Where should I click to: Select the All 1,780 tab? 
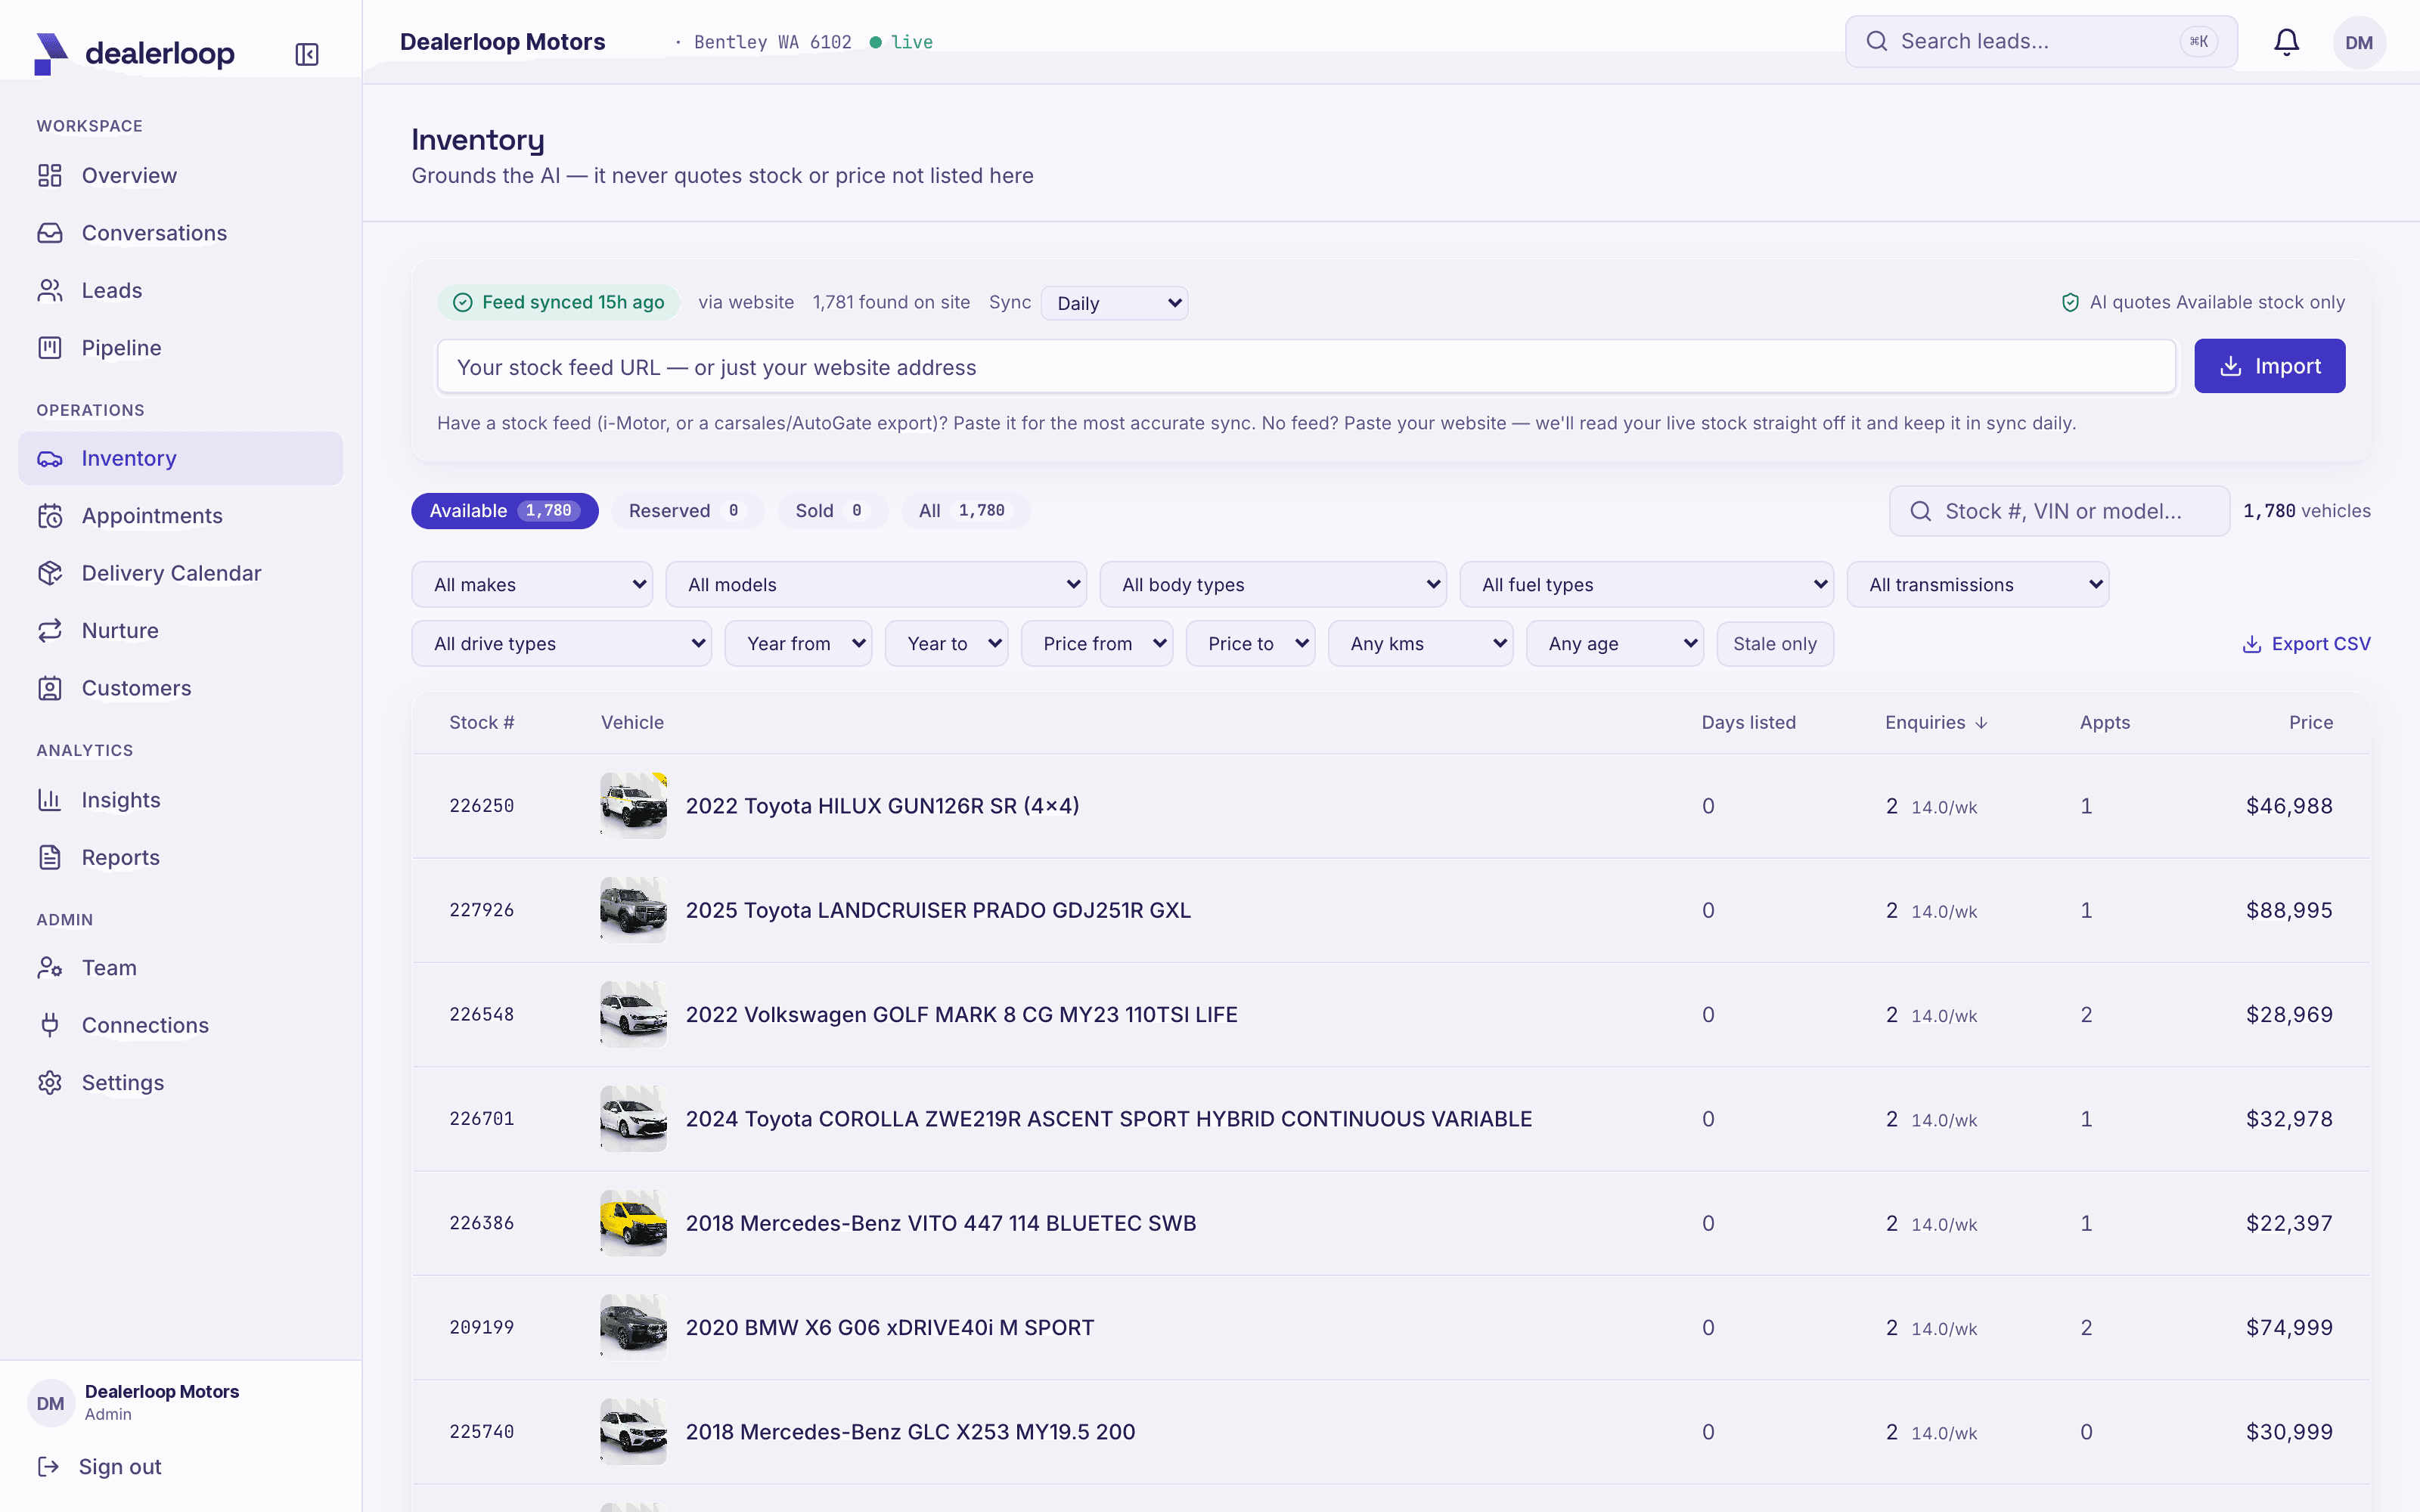pyautogui.click(x=965, y=511)
